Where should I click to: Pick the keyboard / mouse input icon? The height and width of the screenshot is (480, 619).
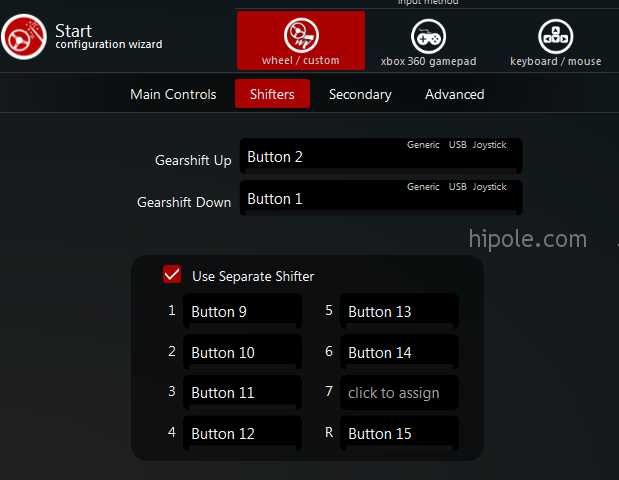tap(555, 36)
